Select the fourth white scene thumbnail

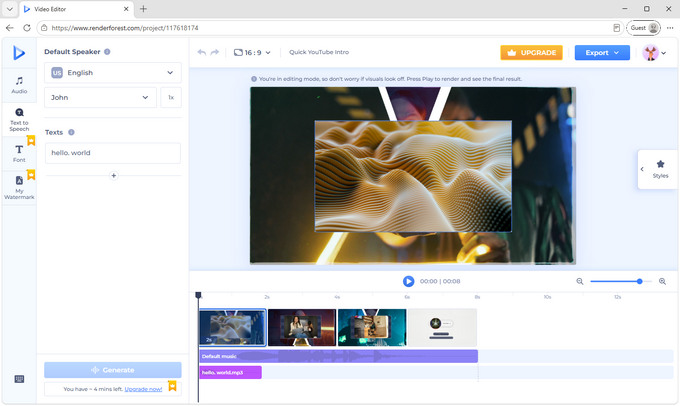[442, 327]
